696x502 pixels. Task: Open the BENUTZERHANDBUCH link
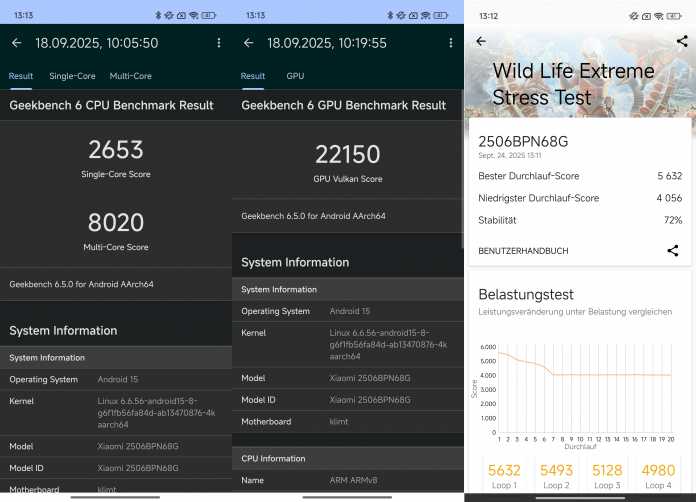(x=523, y=251)
